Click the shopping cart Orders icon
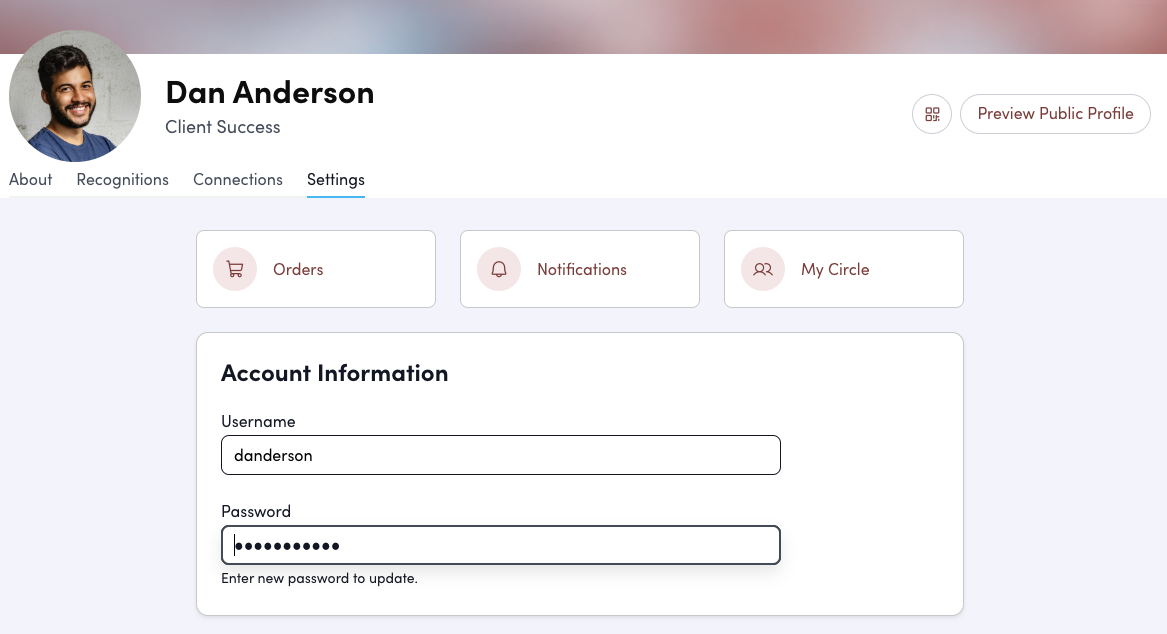Screen dimensions: 1167x634 click(x=235, y=269)
